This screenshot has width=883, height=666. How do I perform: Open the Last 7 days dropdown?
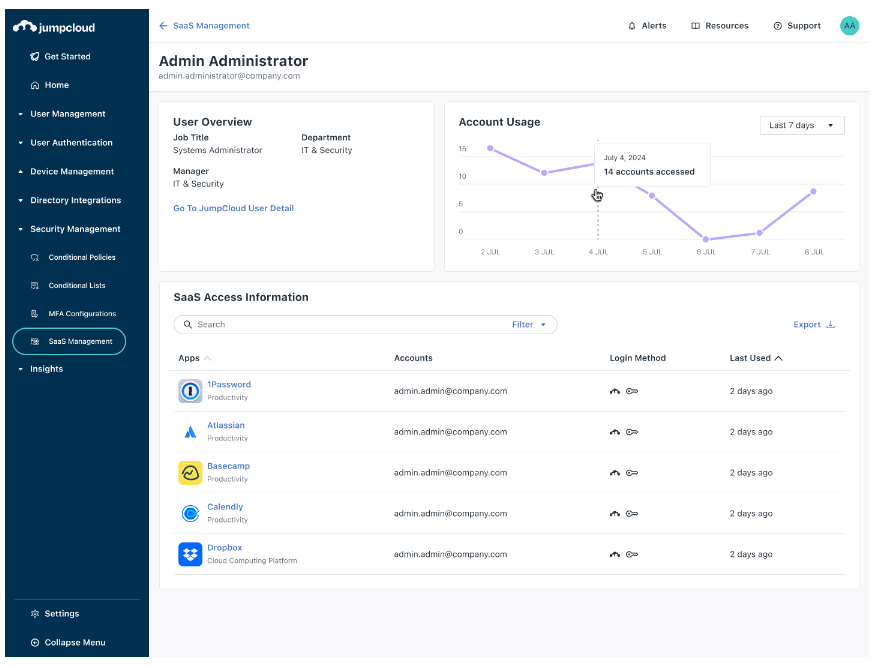(802, 125)
